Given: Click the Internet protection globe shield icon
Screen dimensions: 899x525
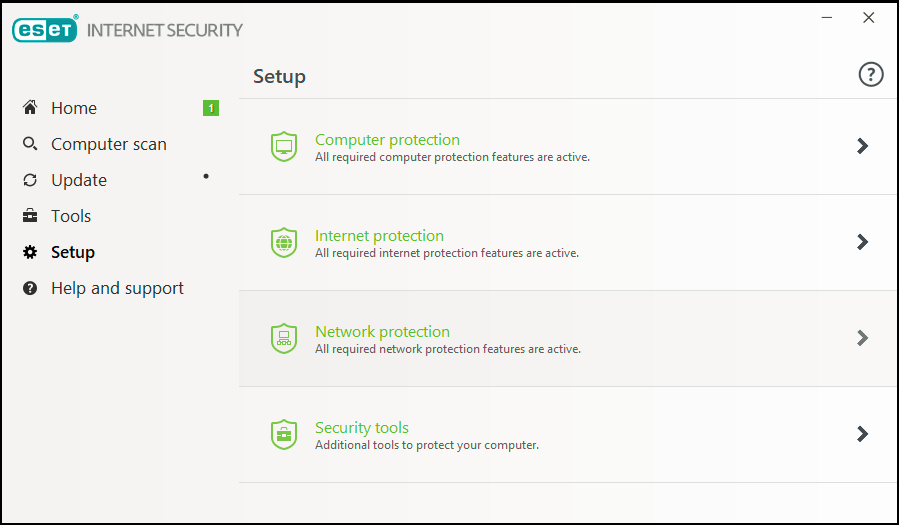Looking at the screenshot, I should pyautogui.click(x=284, y=243).
